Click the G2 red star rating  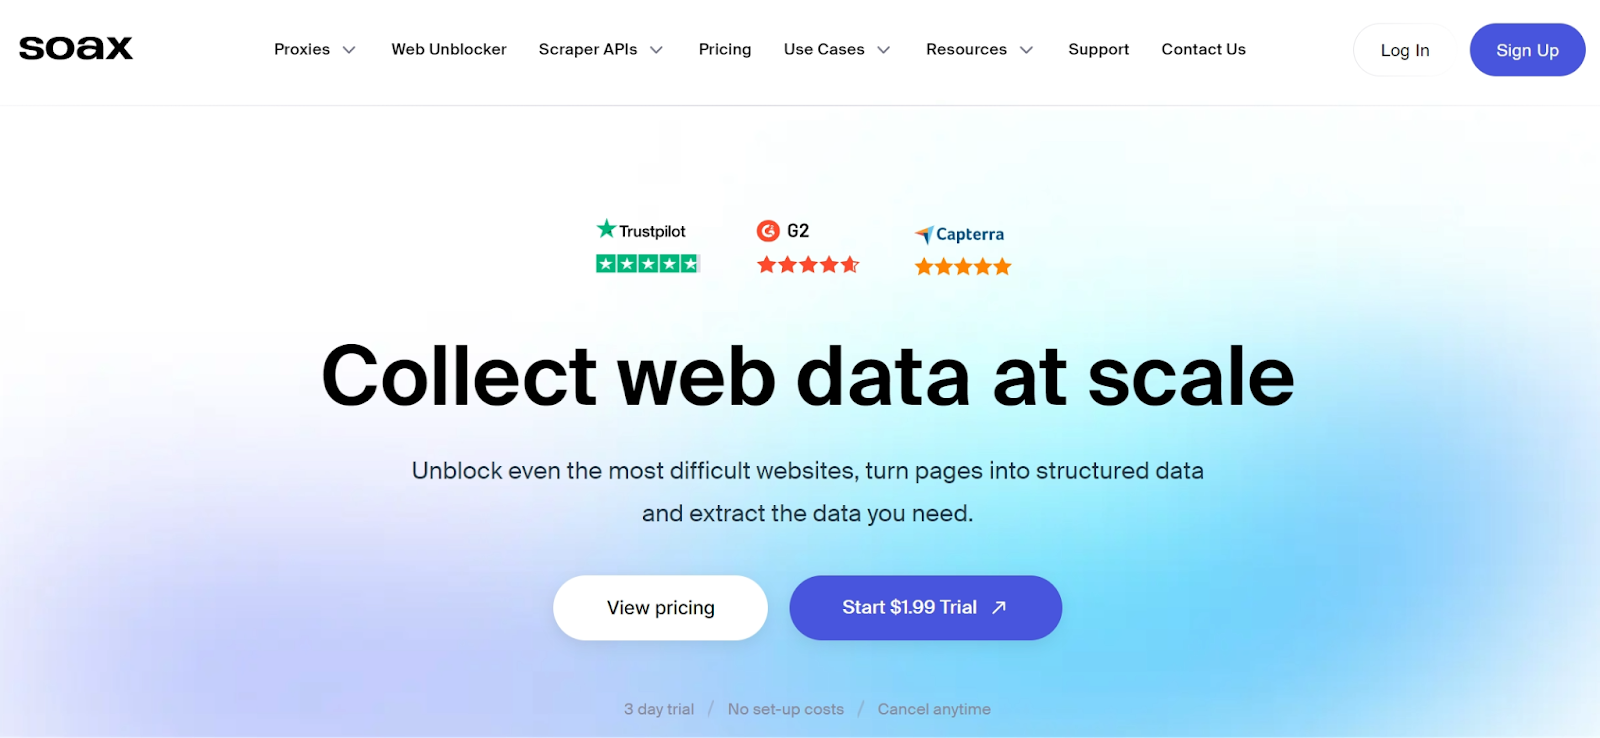(808, 265)
